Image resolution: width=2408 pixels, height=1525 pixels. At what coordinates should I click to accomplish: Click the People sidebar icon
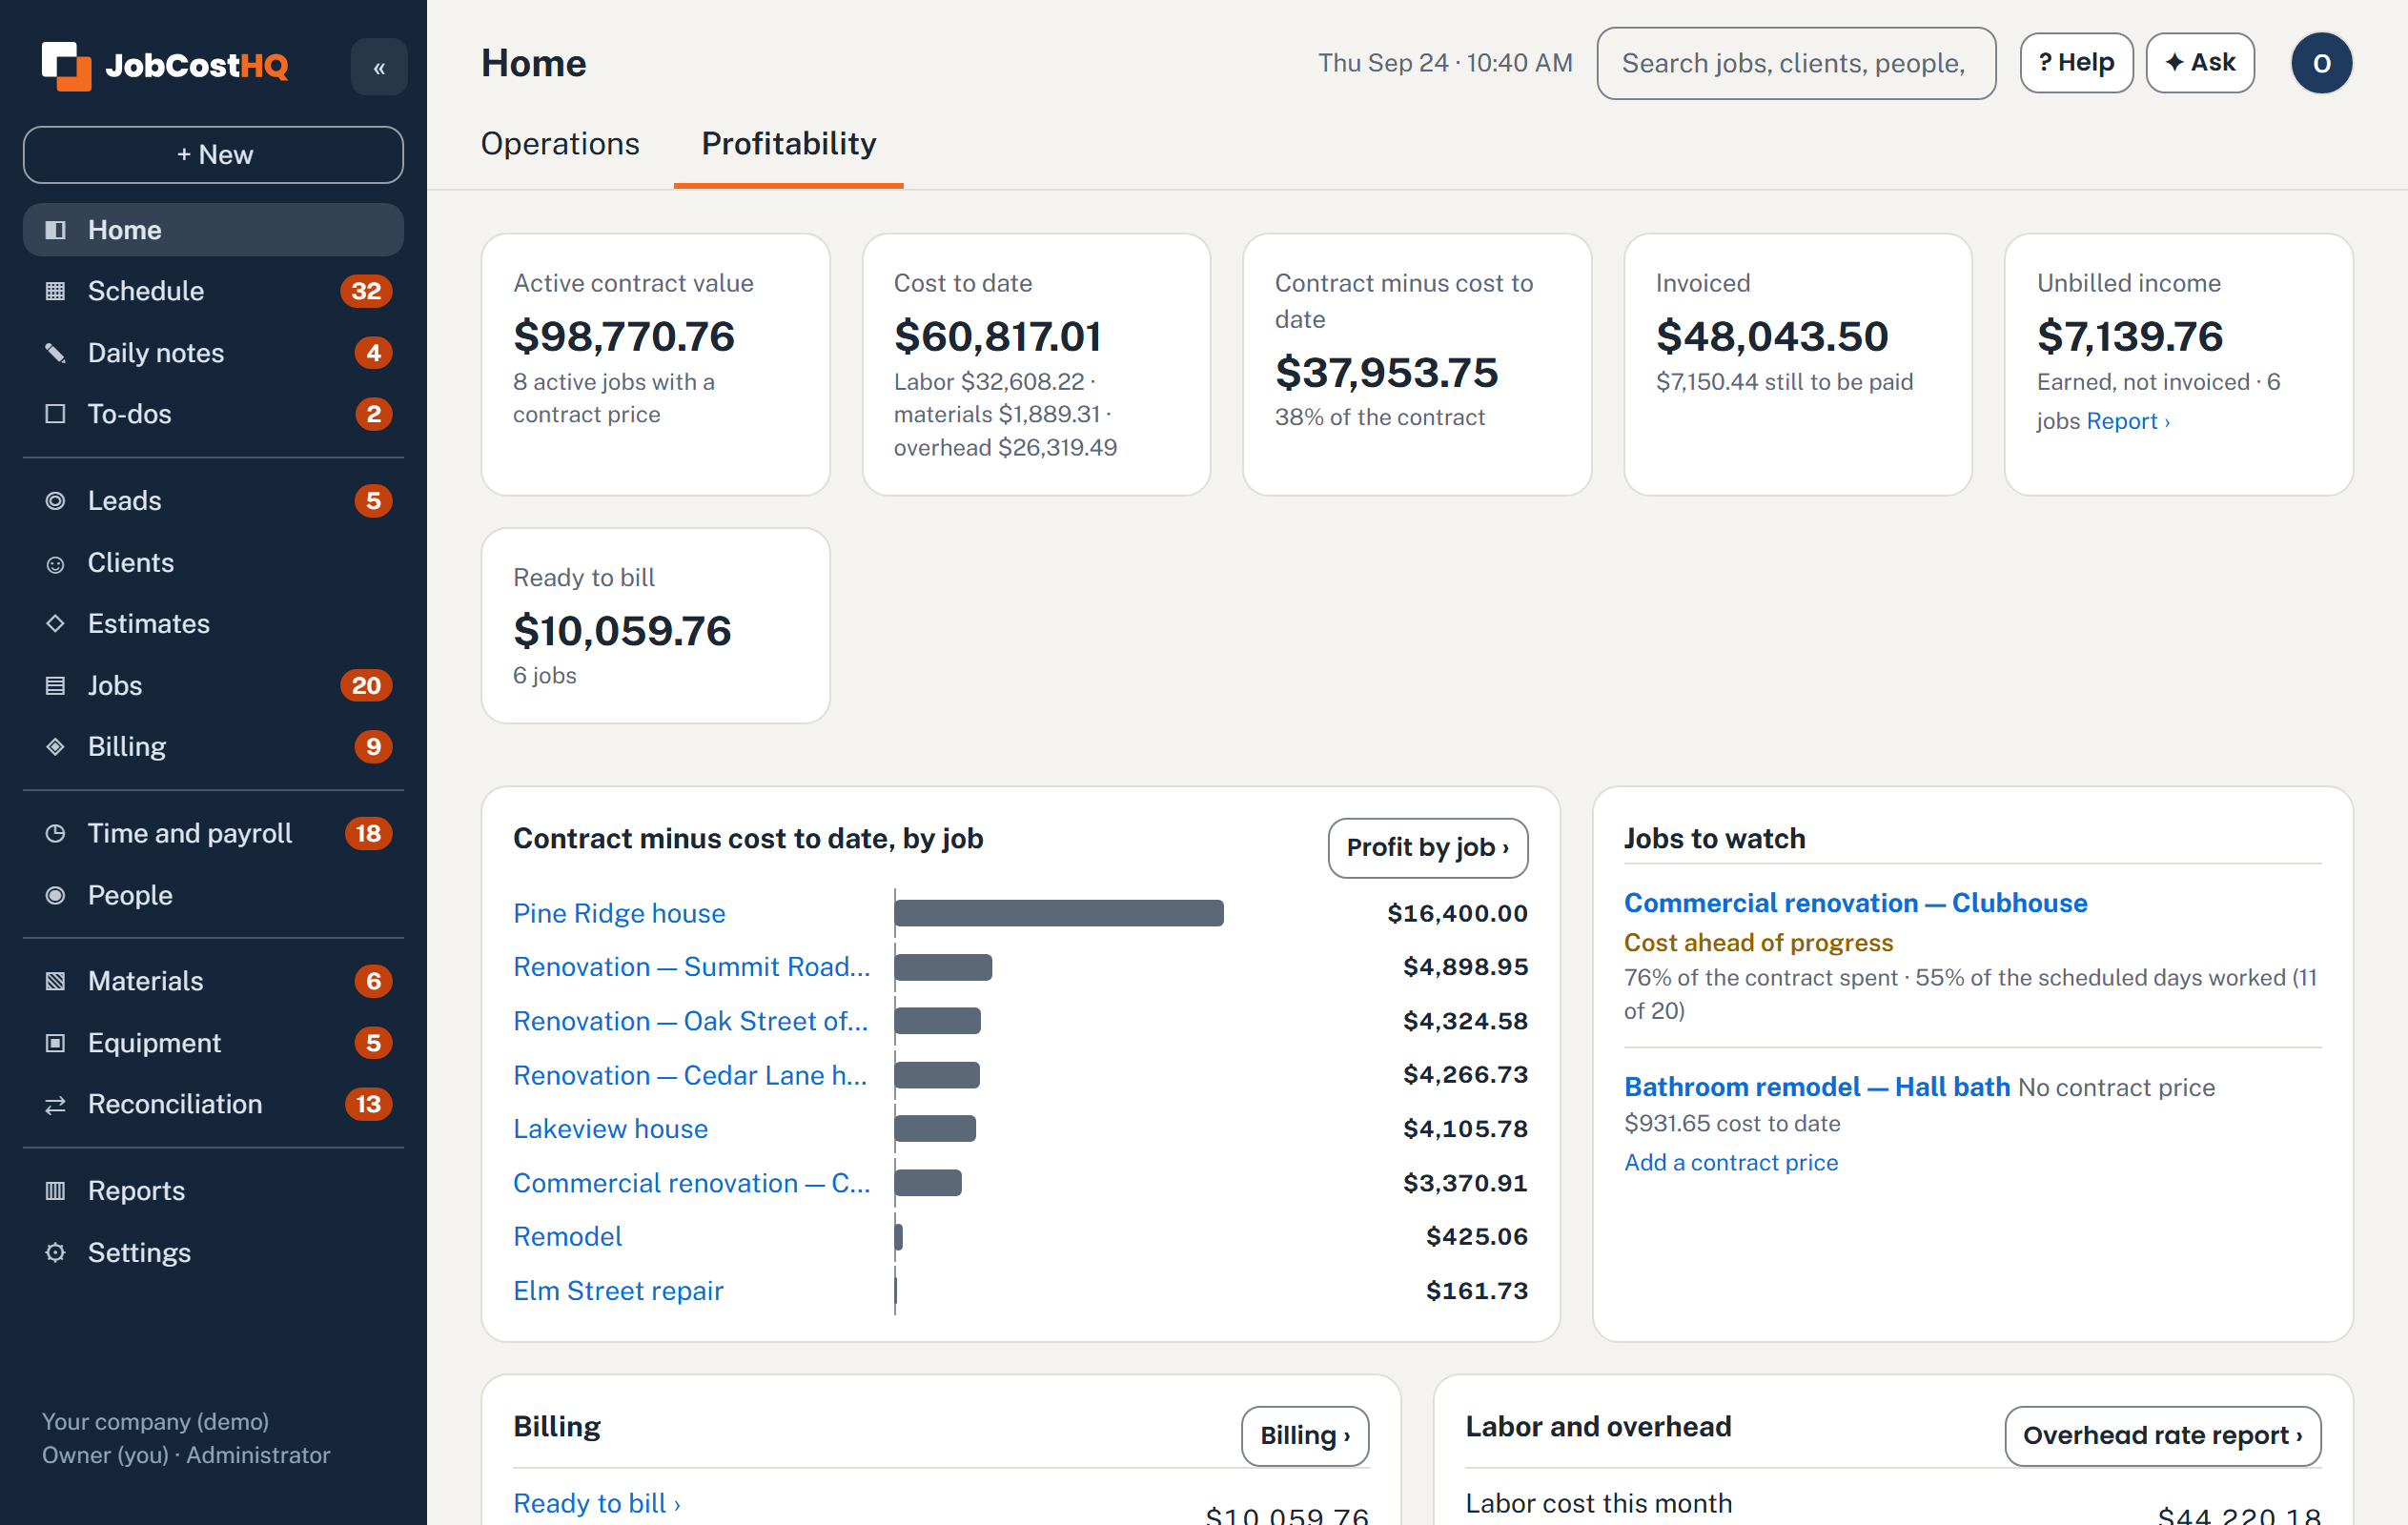point(56,896)
